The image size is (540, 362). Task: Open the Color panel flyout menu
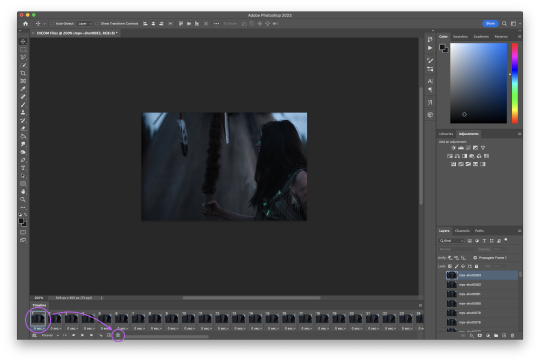[519, 37]
